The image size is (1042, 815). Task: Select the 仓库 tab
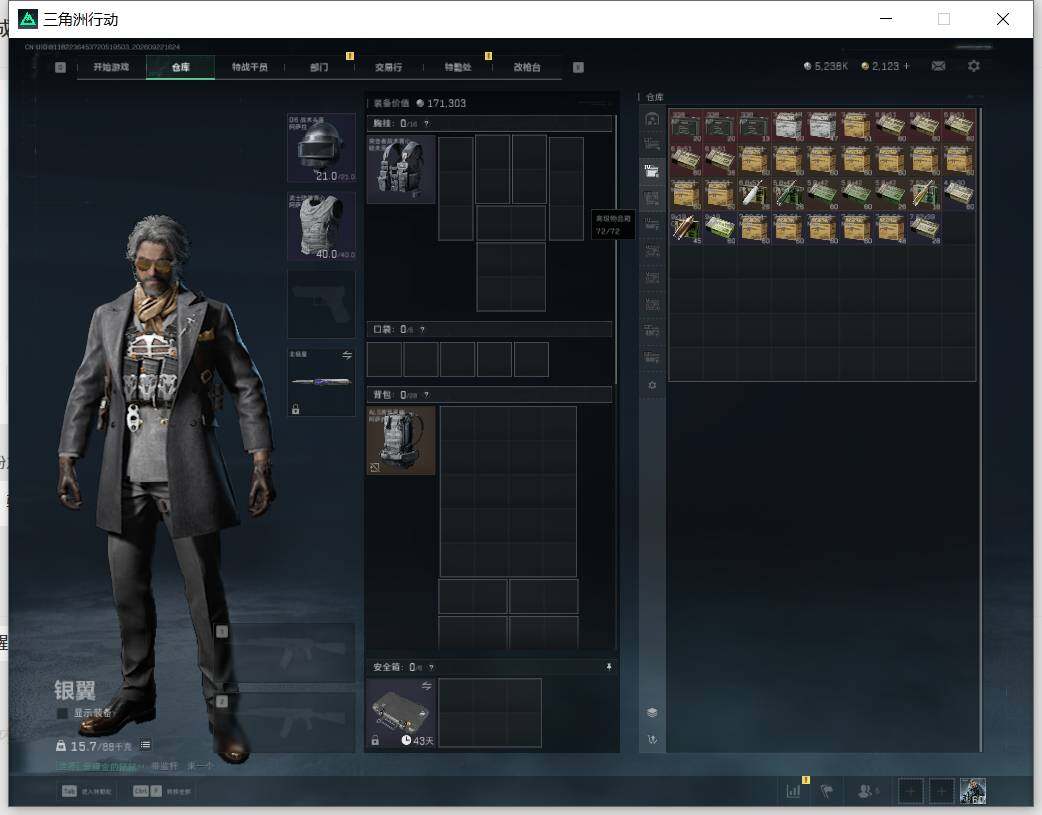(180, 67)
